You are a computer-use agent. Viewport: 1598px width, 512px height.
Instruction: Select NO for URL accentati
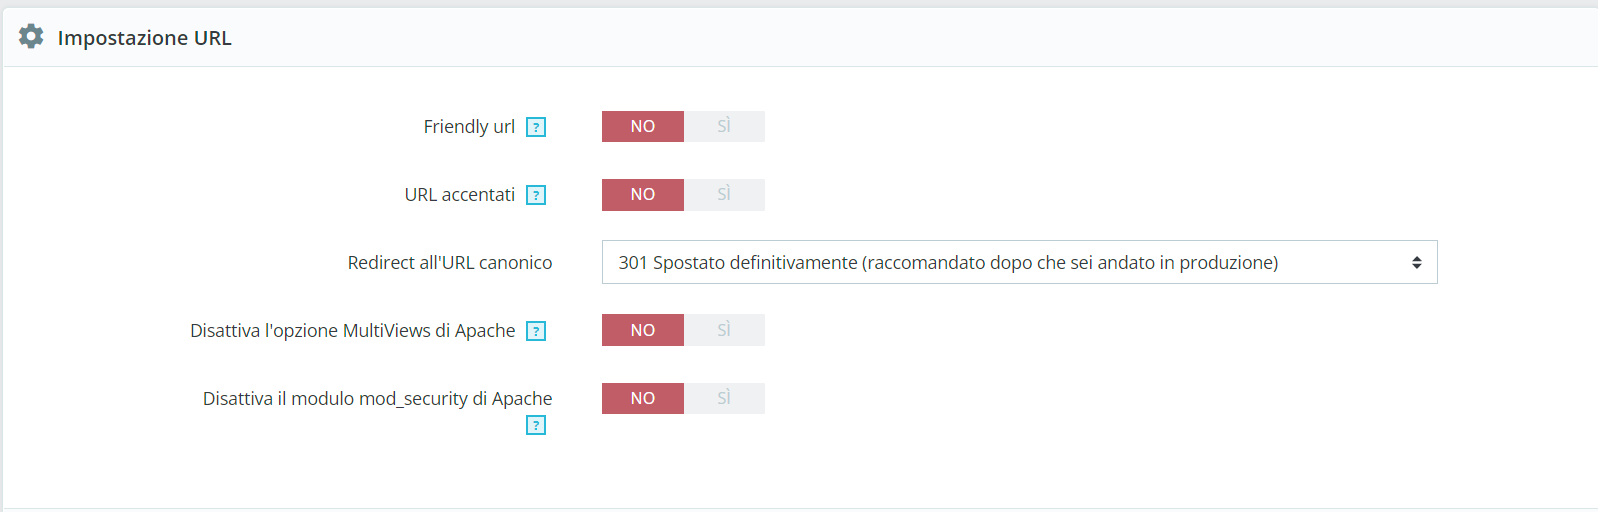(x=642, y=194)
